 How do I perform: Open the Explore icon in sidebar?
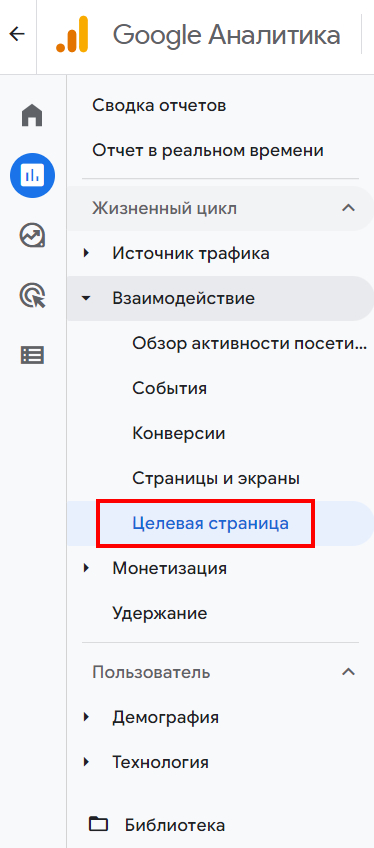[32, 236]
